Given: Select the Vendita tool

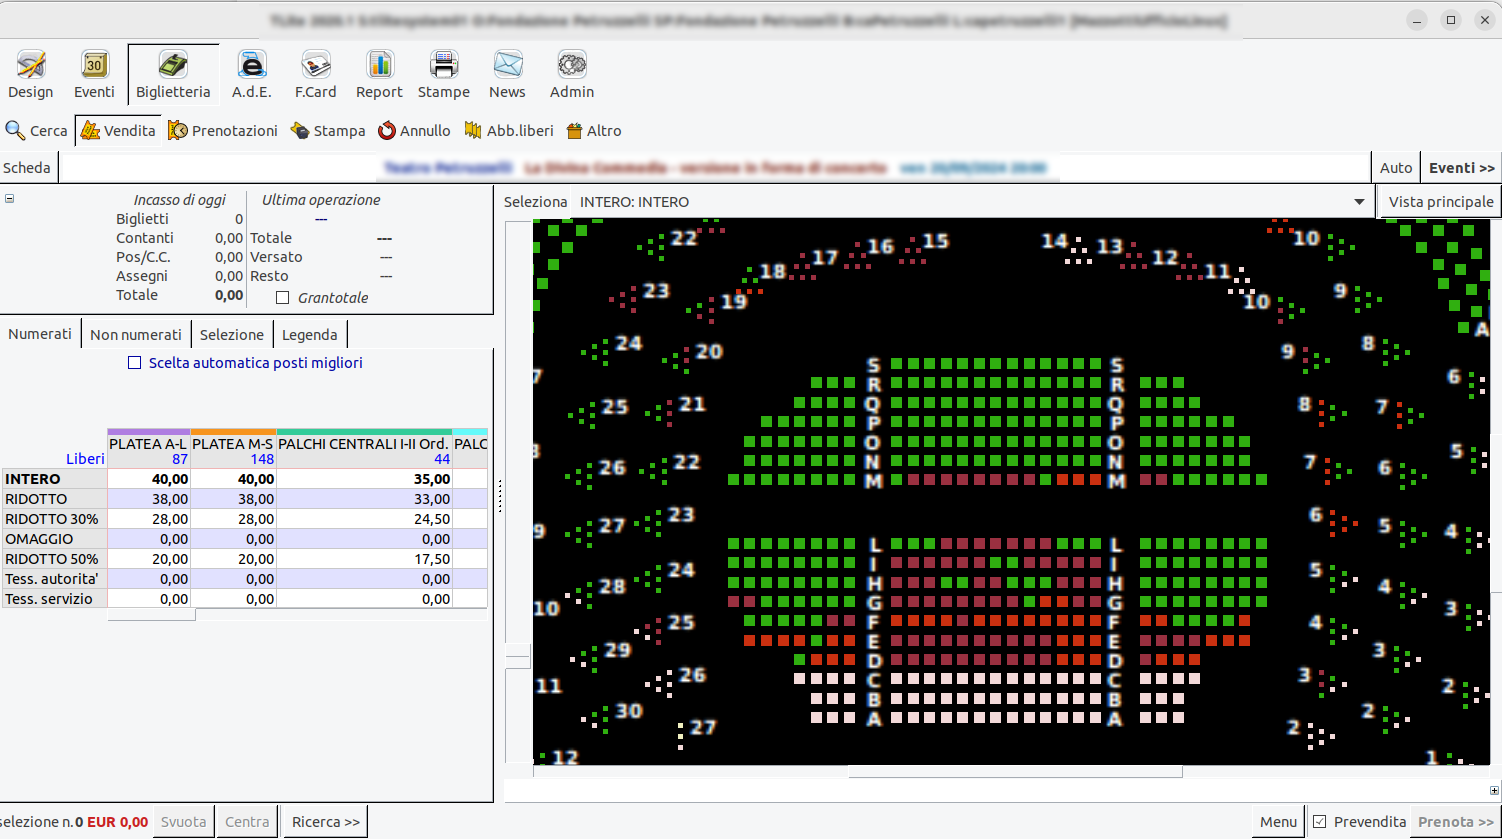Looking at the screenshot, I should [118, 131].
